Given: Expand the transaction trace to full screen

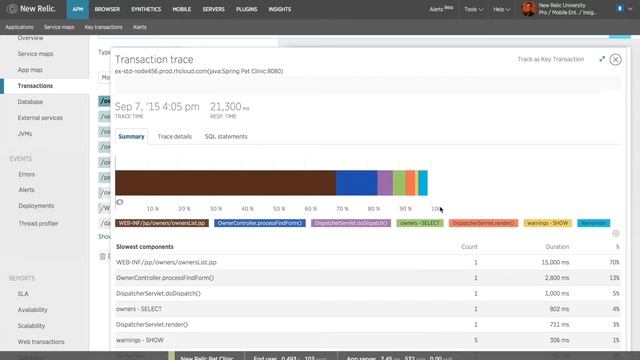Looking at the screenshot, I should coord(602,59).
